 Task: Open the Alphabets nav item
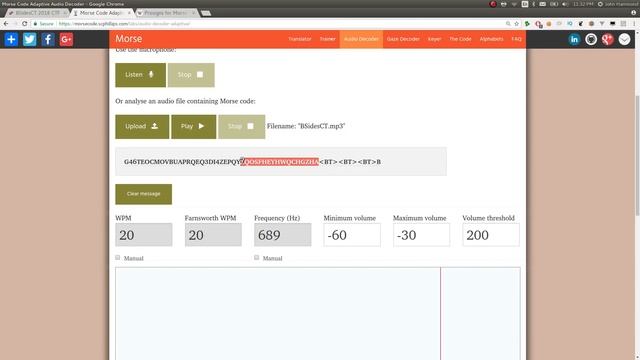point(491,39)
